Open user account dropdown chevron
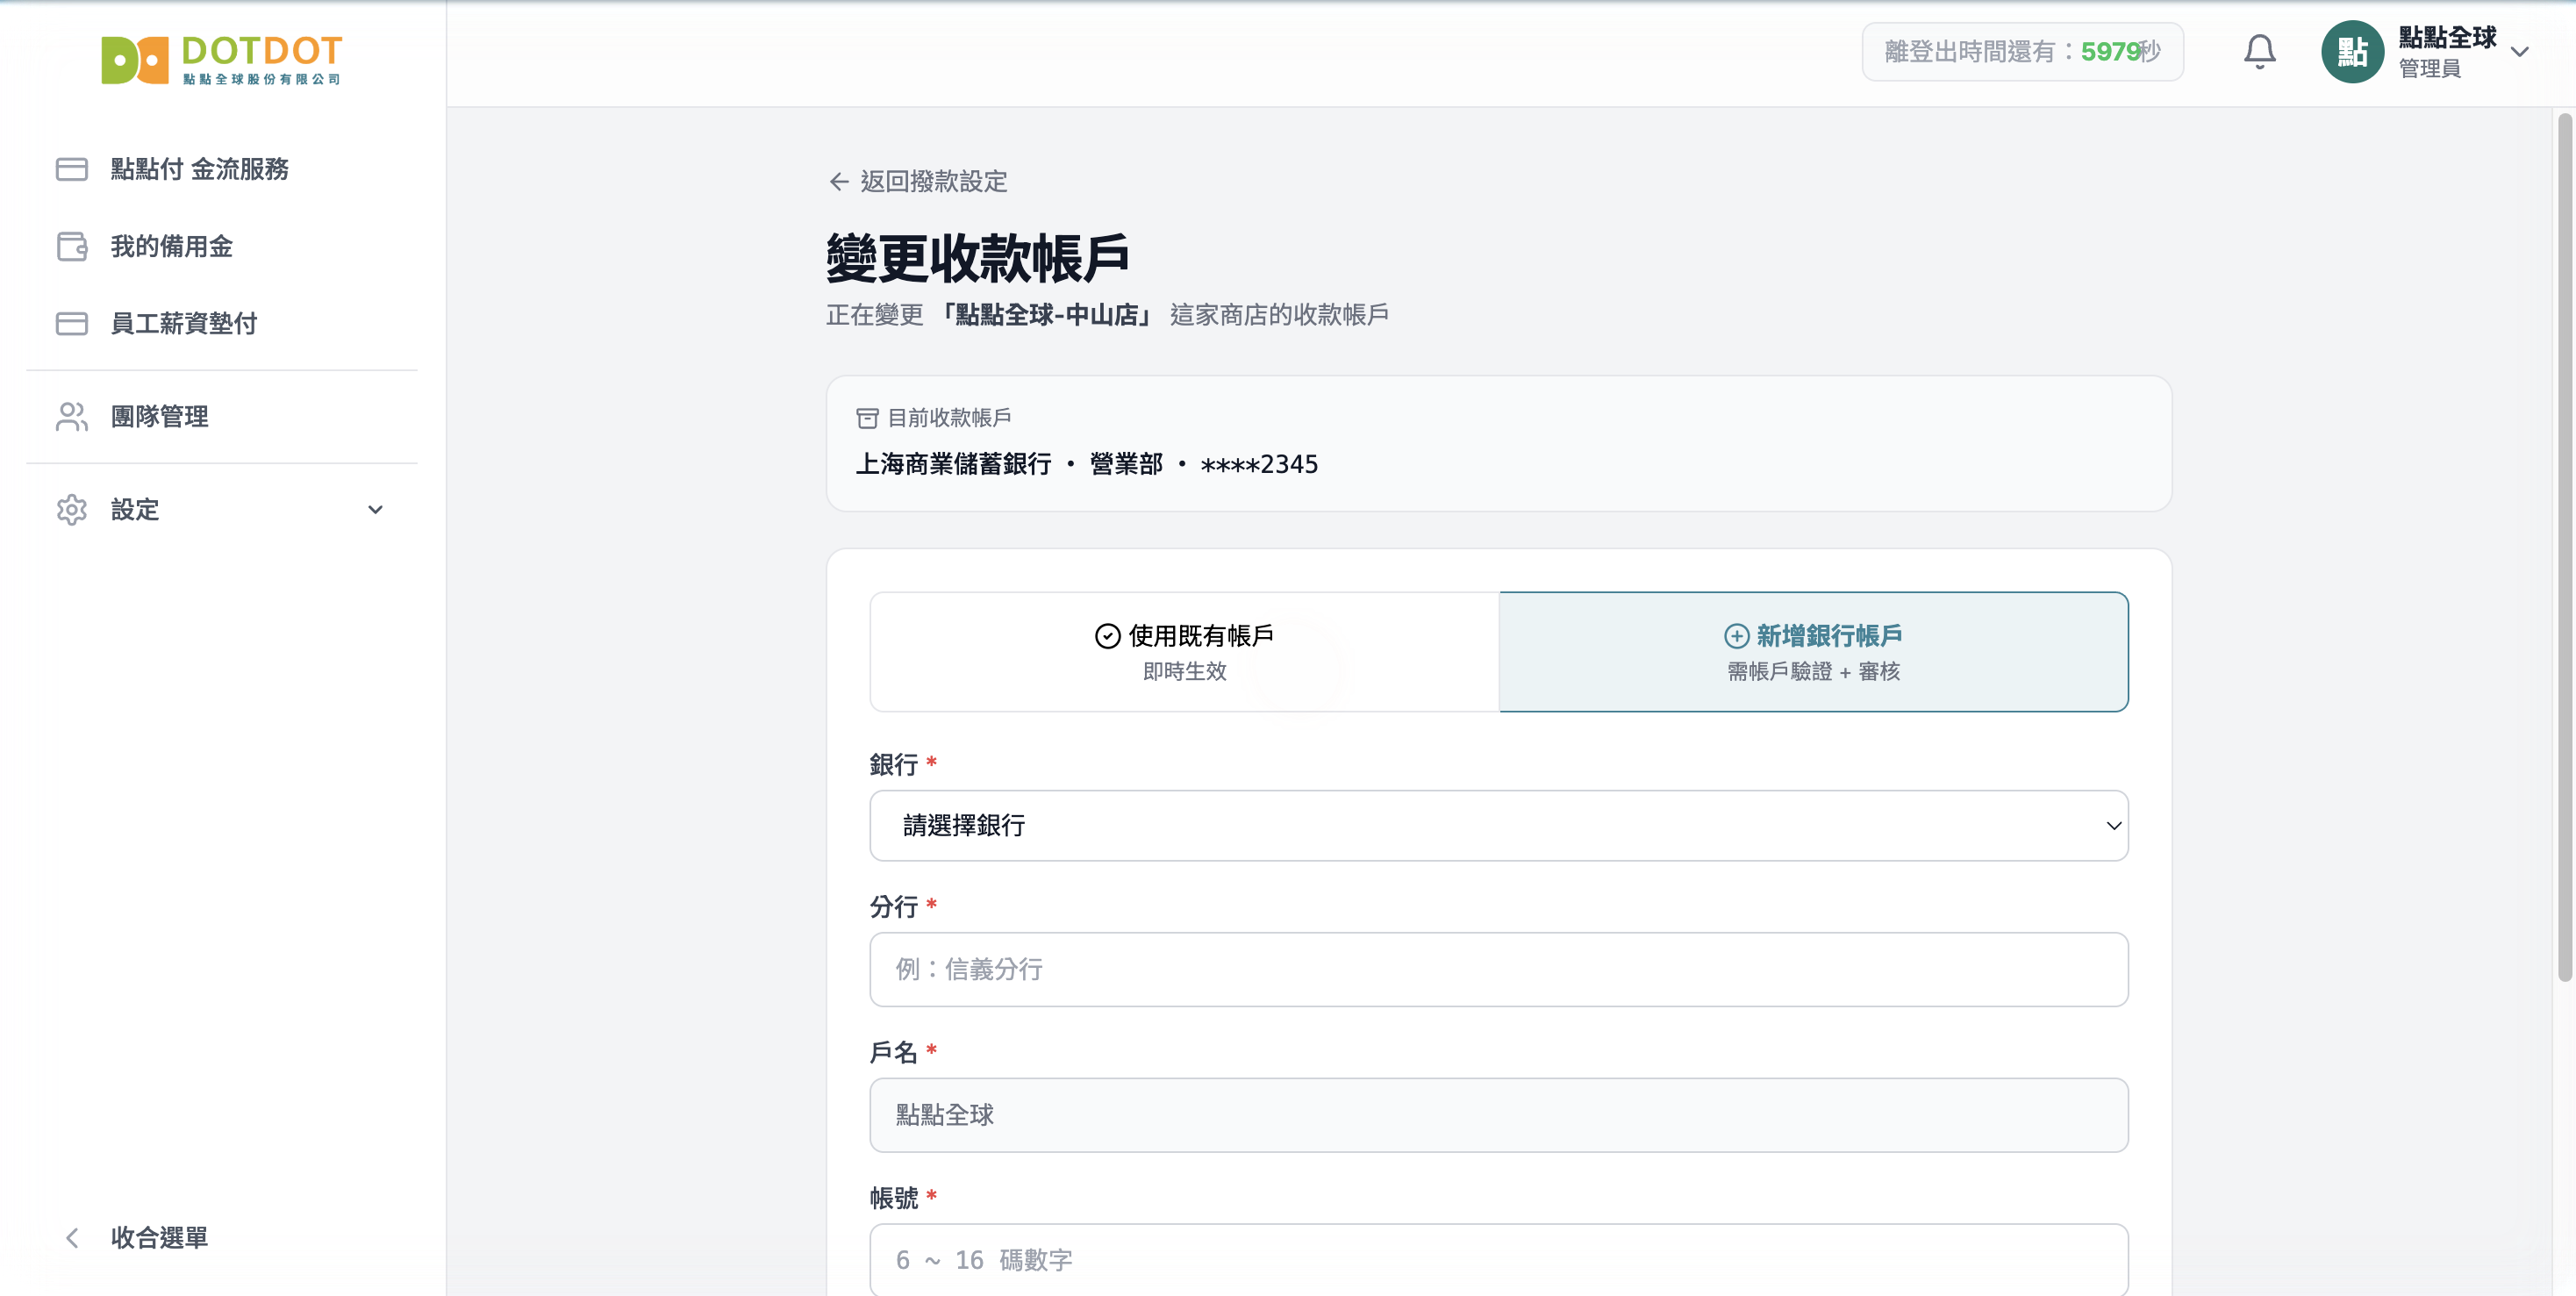This screenshot has height=1296, width=2576. click(x=2519, y=52)
